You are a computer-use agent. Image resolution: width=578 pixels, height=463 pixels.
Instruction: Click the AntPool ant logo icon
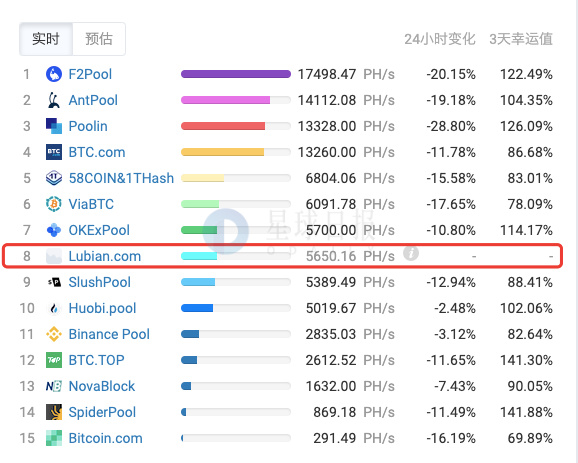(54, 100)
